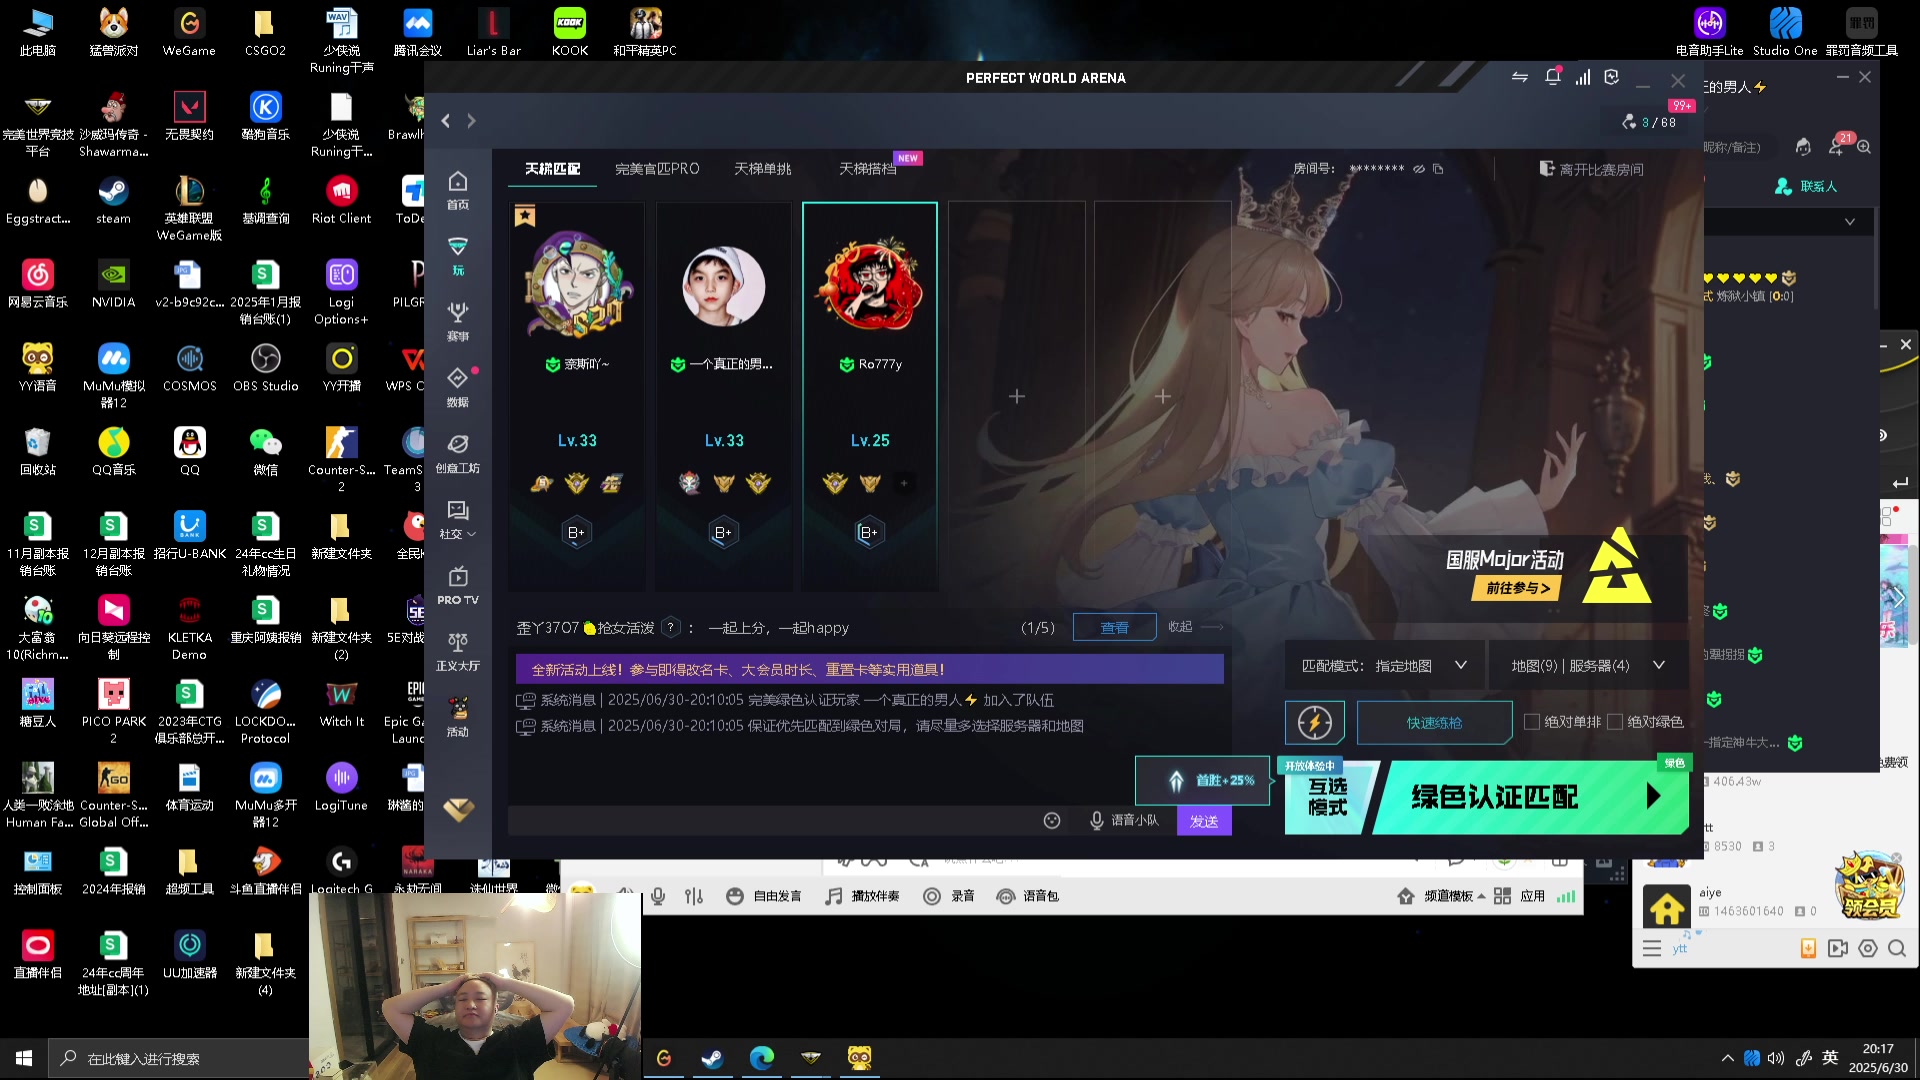Click the question mark help icon in chat

tap(672, 627)
